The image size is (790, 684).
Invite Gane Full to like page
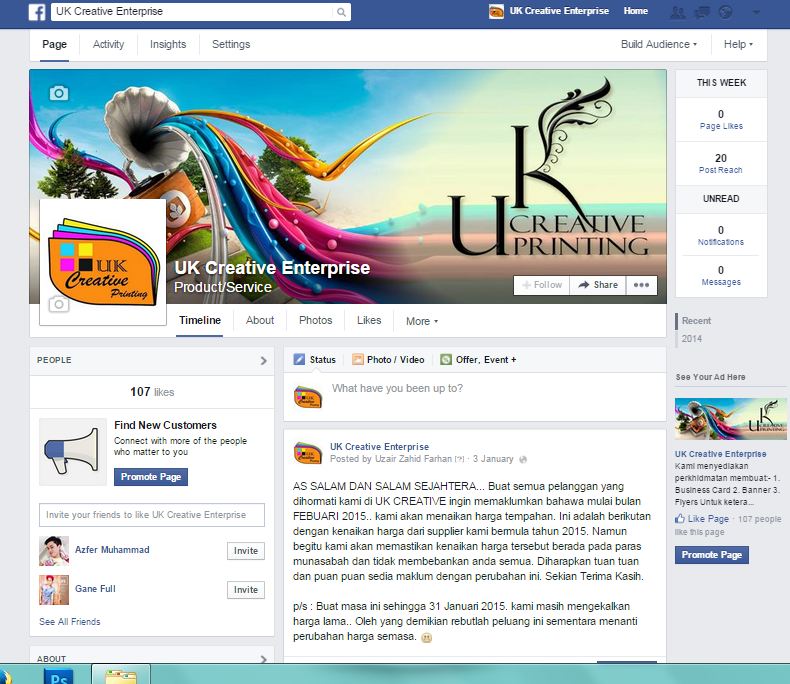click(245, 590)
